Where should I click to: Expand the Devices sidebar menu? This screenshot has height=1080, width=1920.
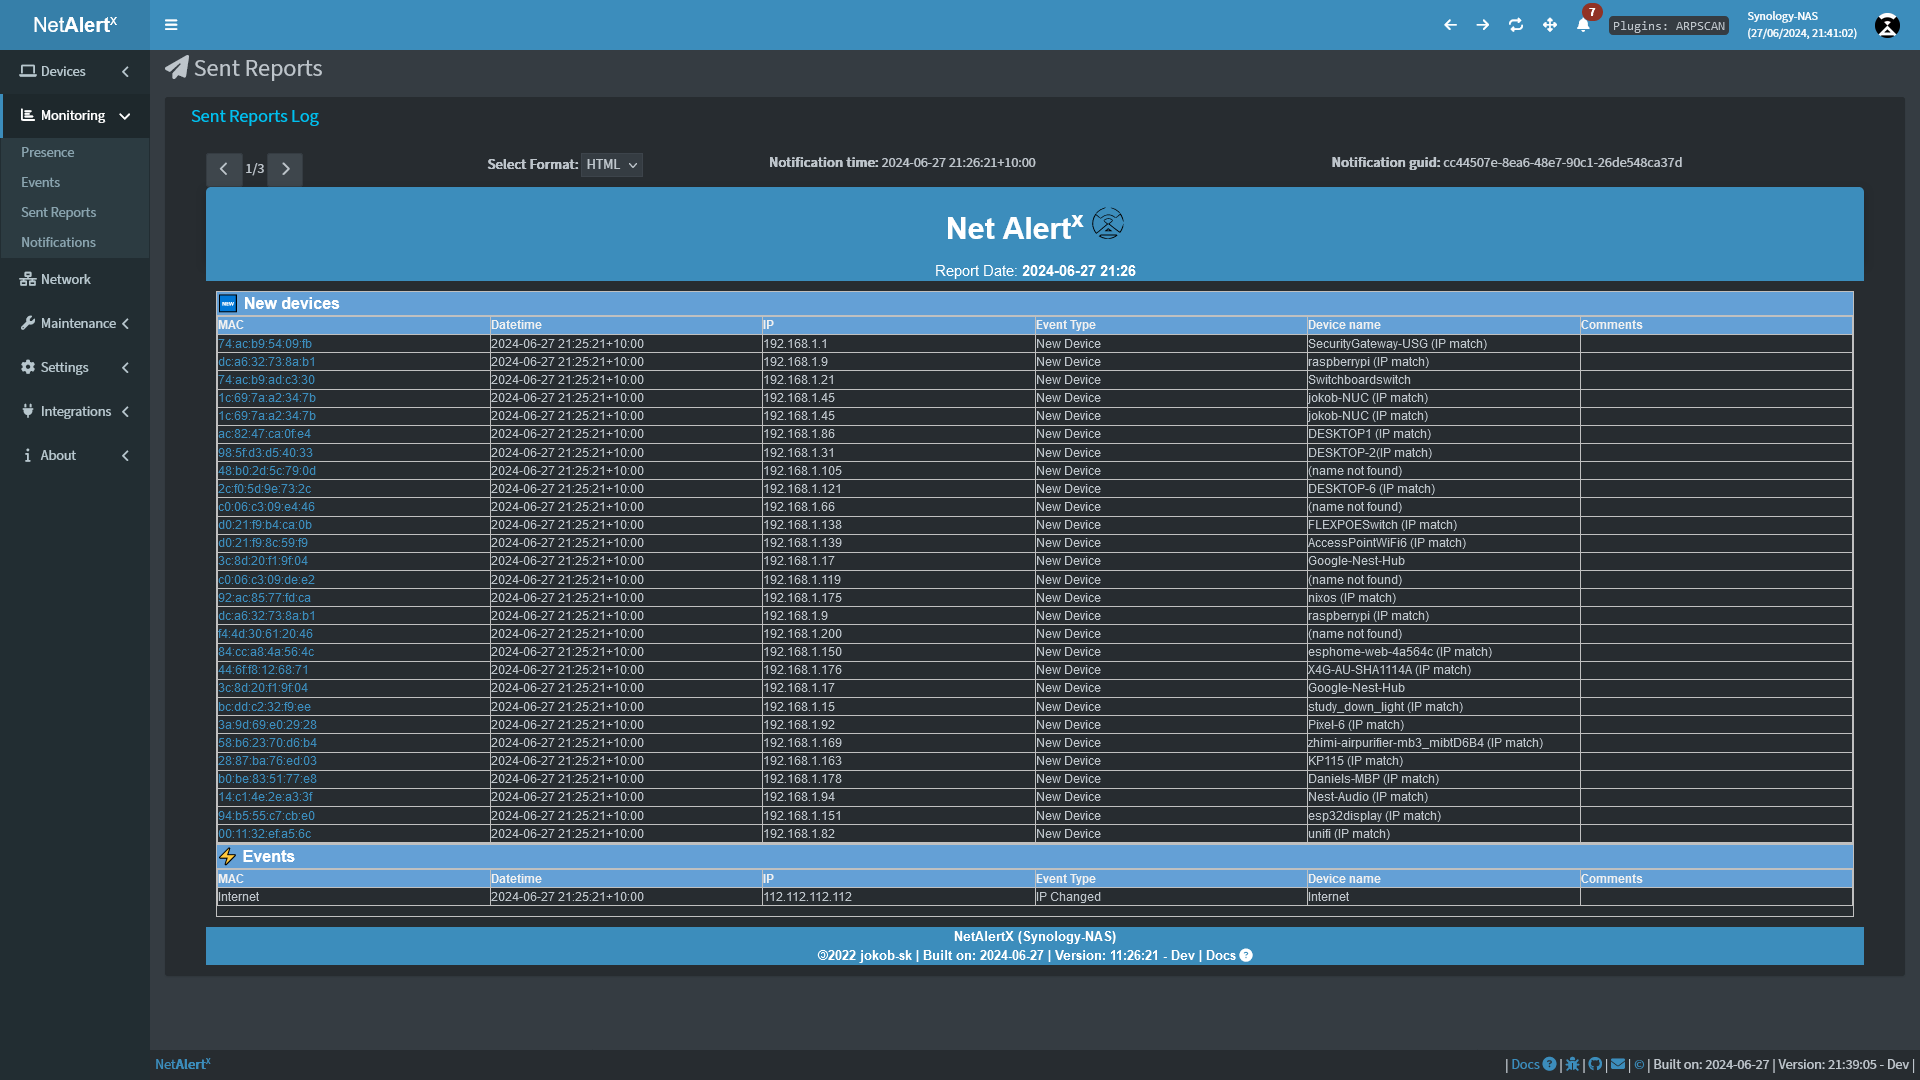(74, 71)
